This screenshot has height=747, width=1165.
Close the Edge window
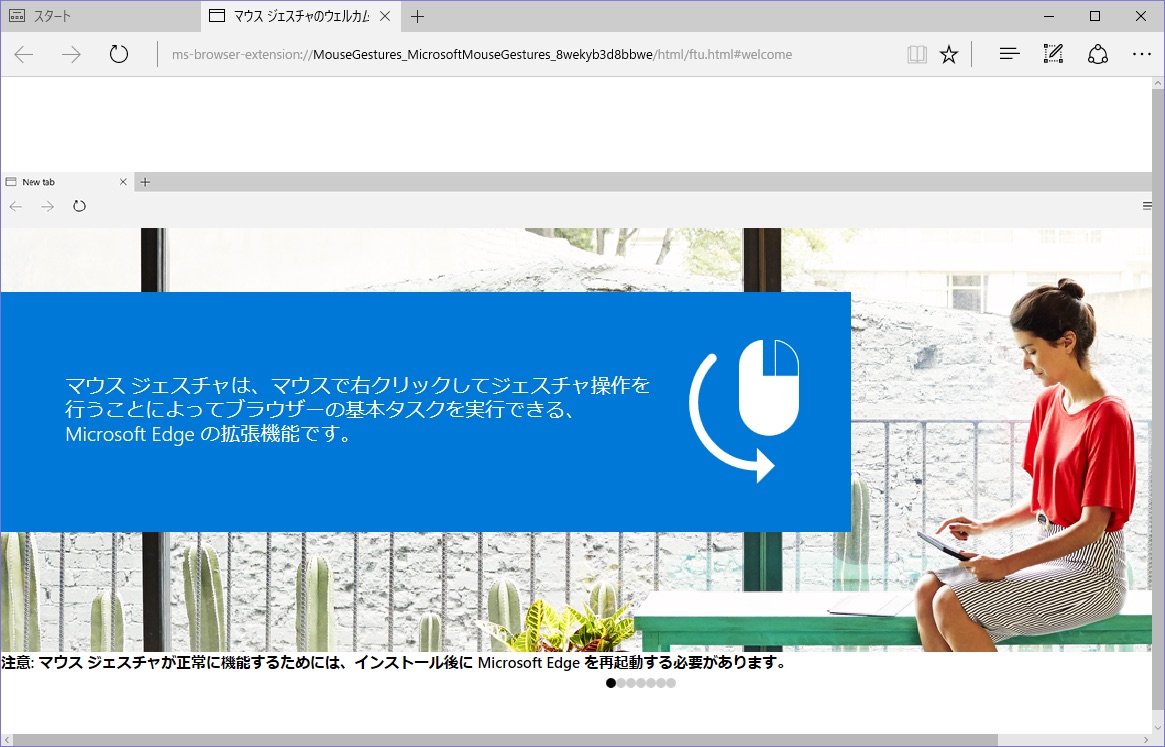point(1140,16)
